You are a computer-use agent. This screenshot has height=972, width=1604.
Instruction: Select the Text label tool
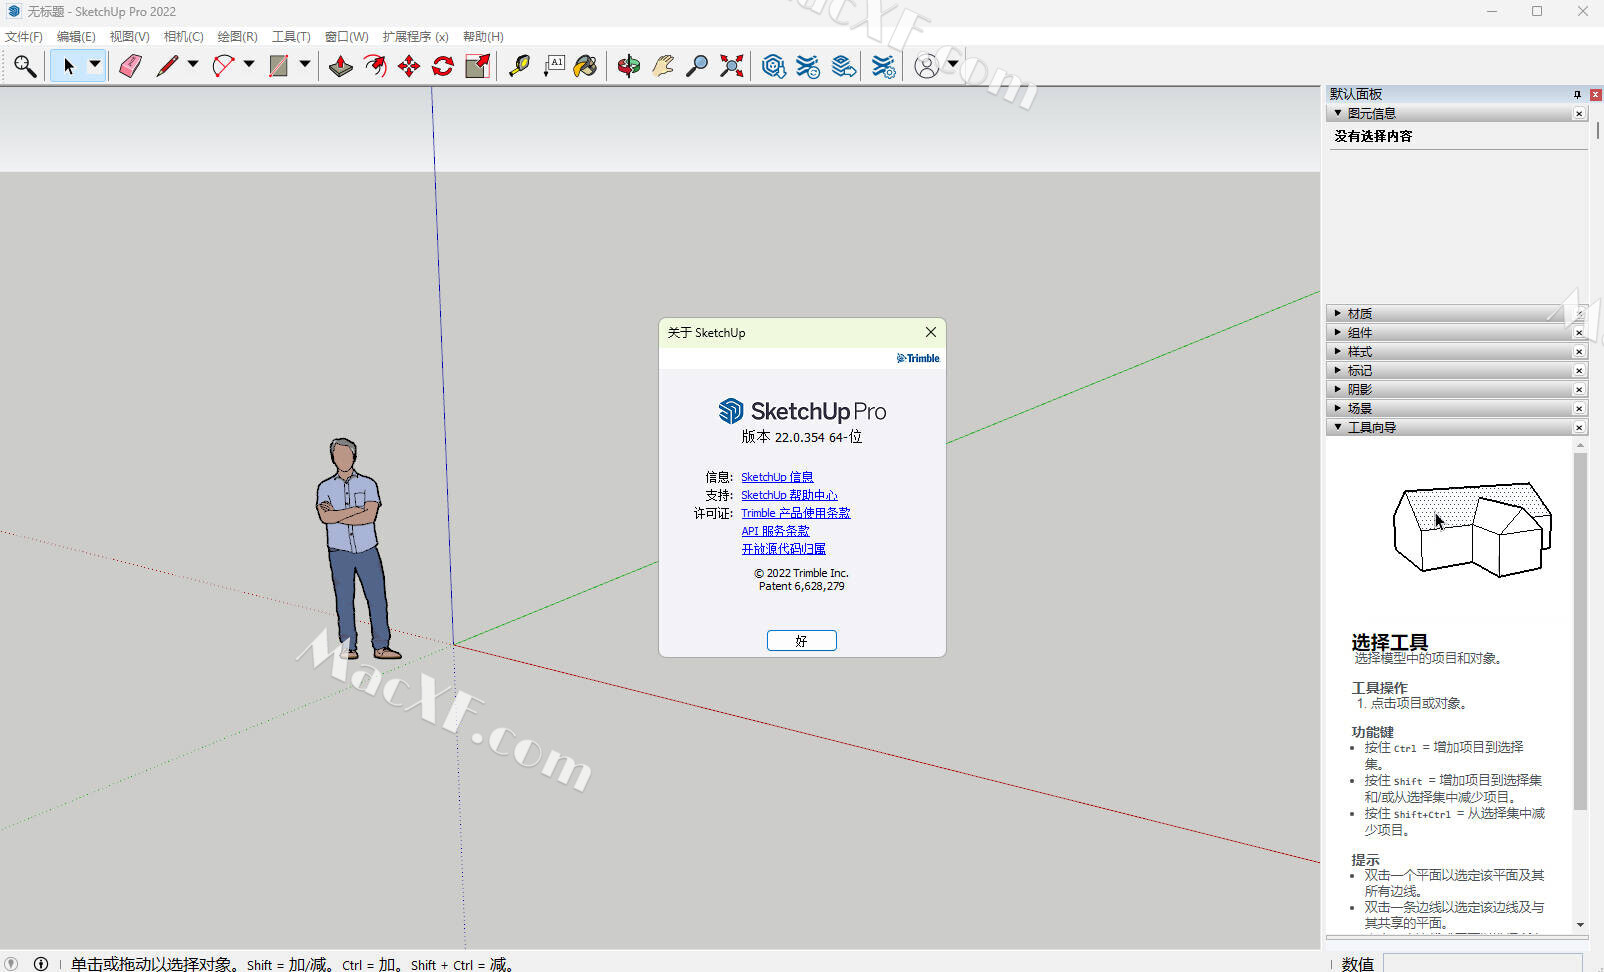coord(554,66)
